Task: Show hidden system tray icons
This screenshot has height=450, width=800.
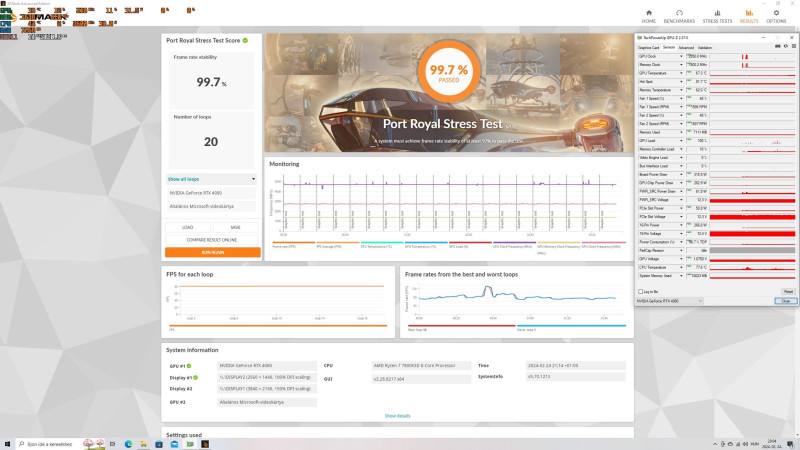Action: 715,444
